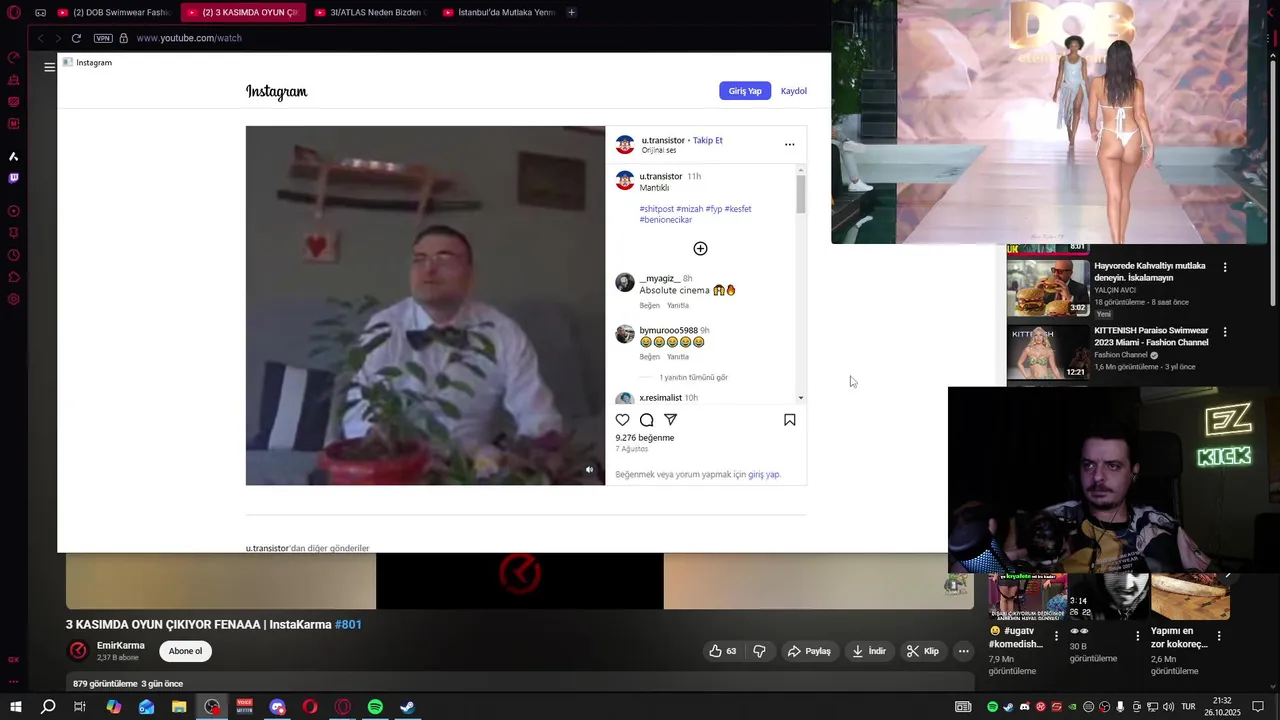Like the Instagram post heart icon
This screenshot has height=720, width=1280.
pyautogui.click(x=622, y=420)
